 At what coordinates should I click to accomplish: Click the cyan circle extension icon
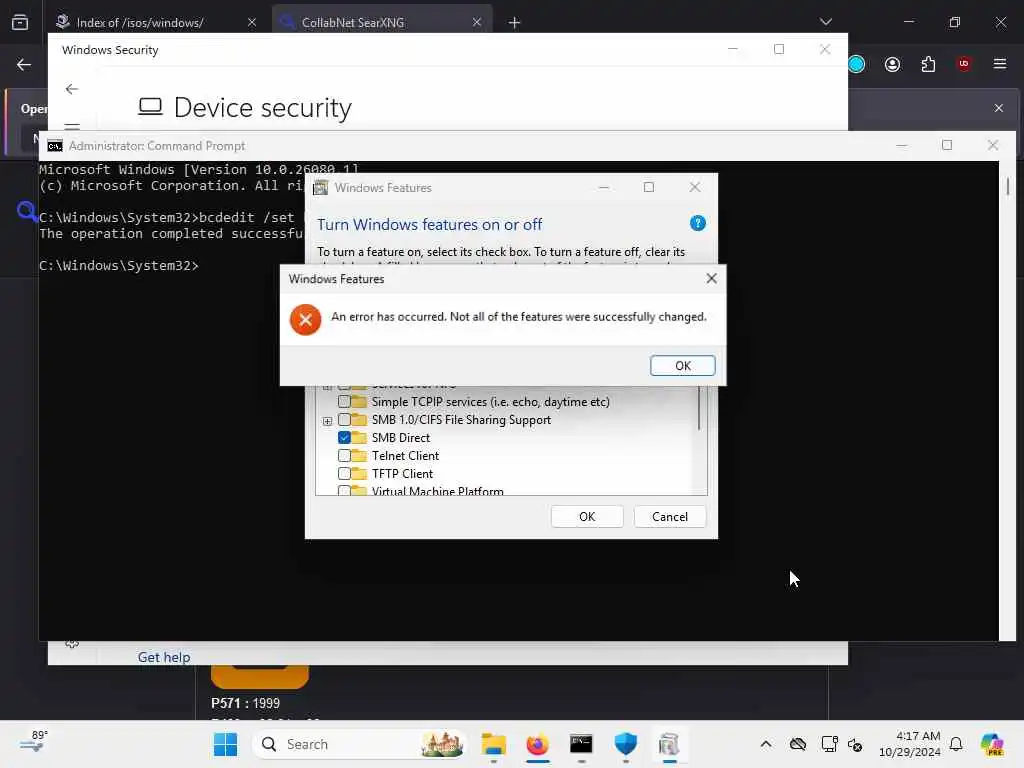tap(856, 64)
